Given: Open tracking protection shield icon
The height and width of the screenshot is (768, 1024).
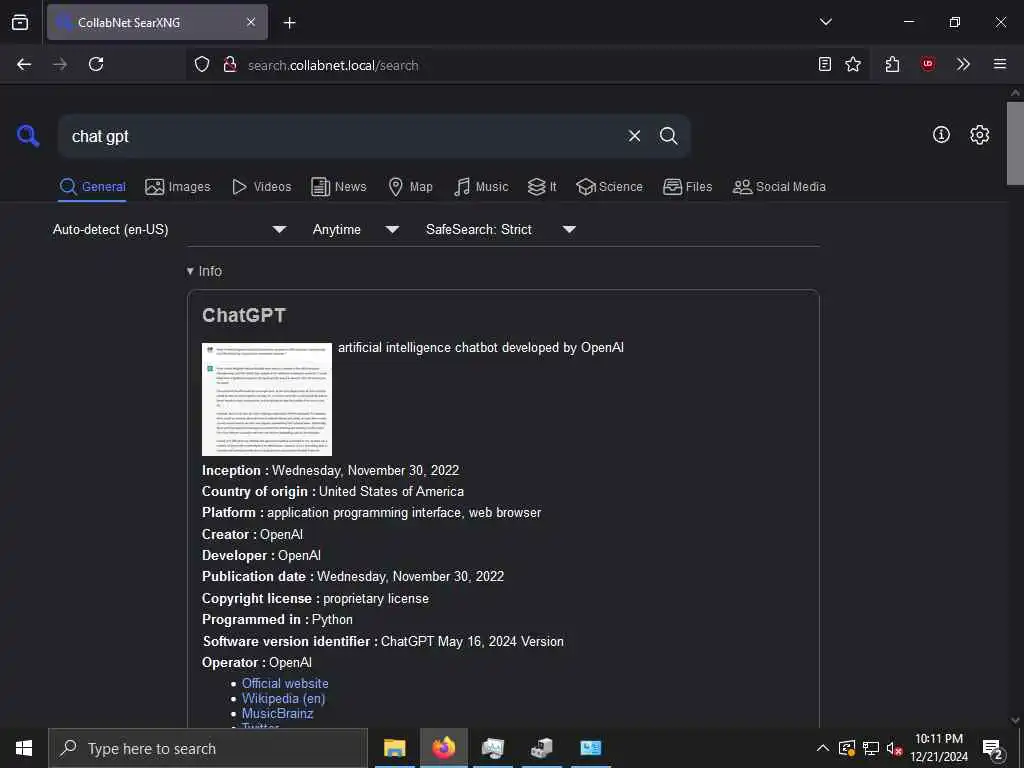Looking at the screenshot, I should 202,64.
